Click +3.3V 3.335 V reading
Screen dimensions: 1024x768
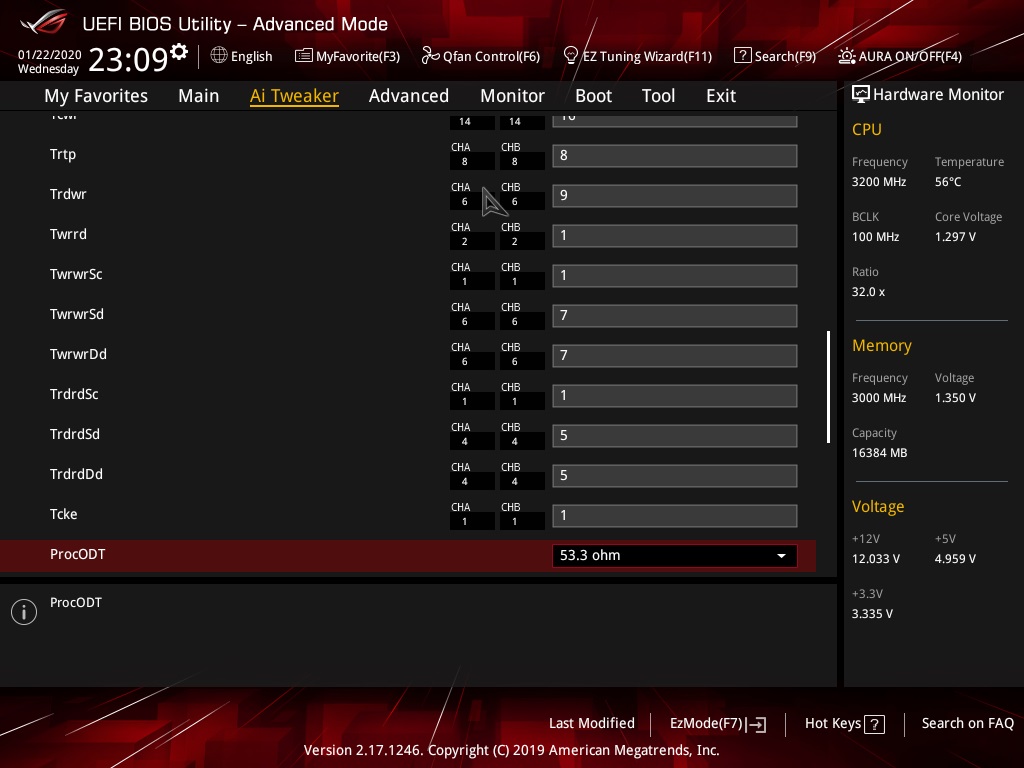[x=872, y=613]
